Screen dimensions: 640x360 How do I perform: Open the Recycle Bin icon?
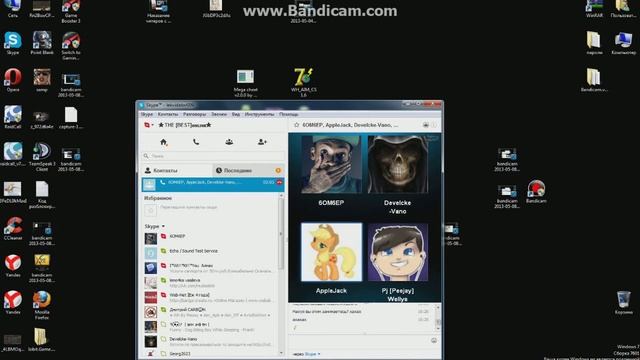[624, 302]
